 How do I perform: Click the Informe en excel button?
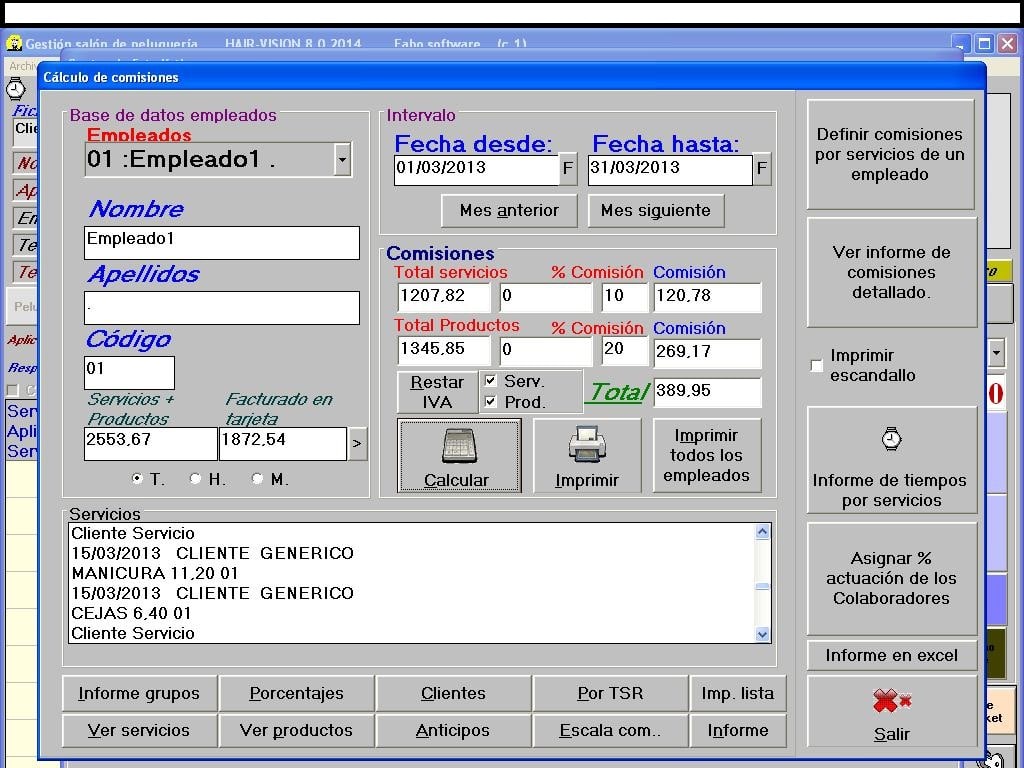click(891, 655)
